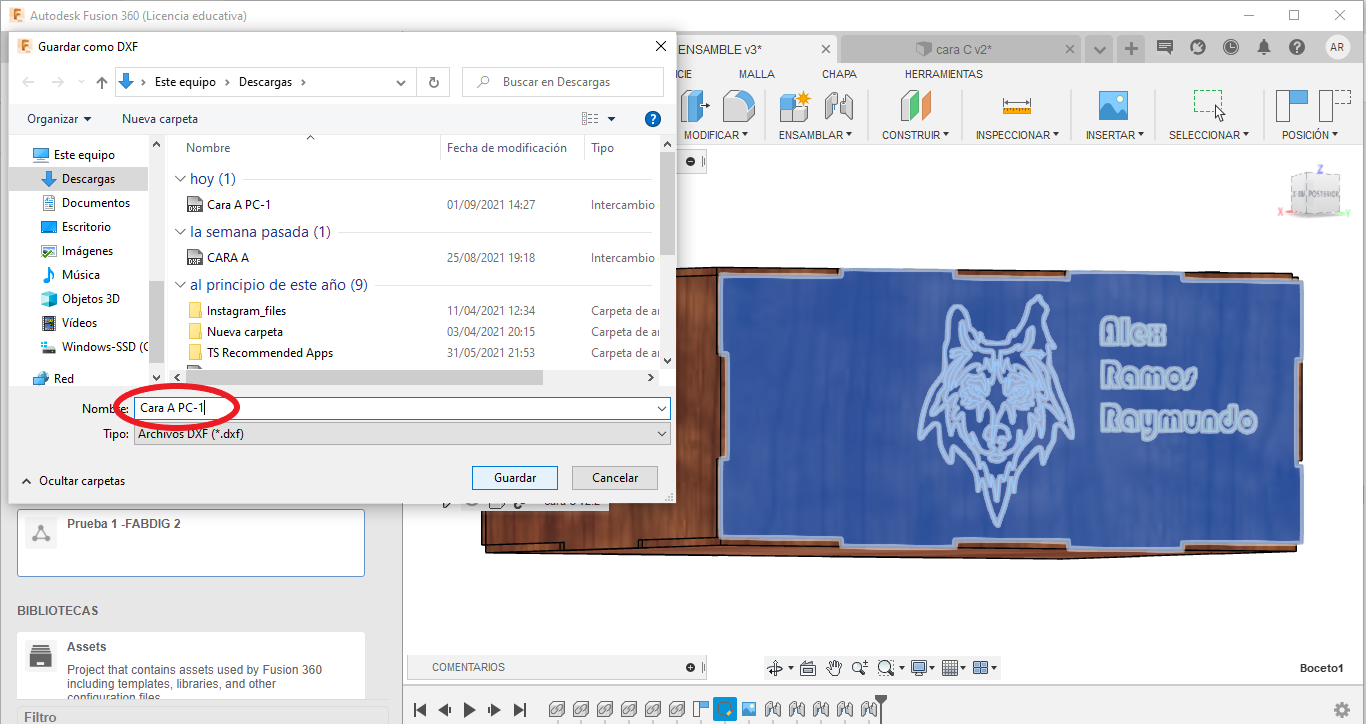Open the Nombre filename history dropdown arrow

661,408
